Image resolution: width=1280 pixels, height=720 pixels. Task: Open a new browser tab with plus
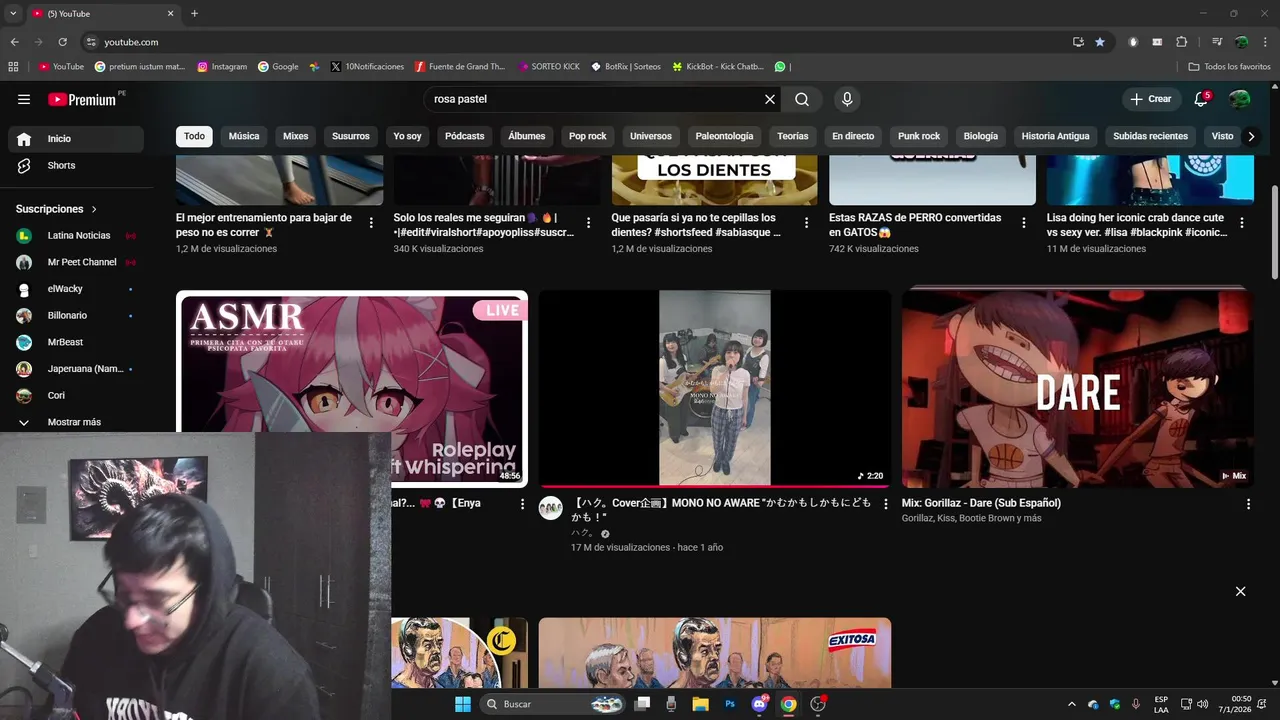pyautogui.click(x=194, y=13)
